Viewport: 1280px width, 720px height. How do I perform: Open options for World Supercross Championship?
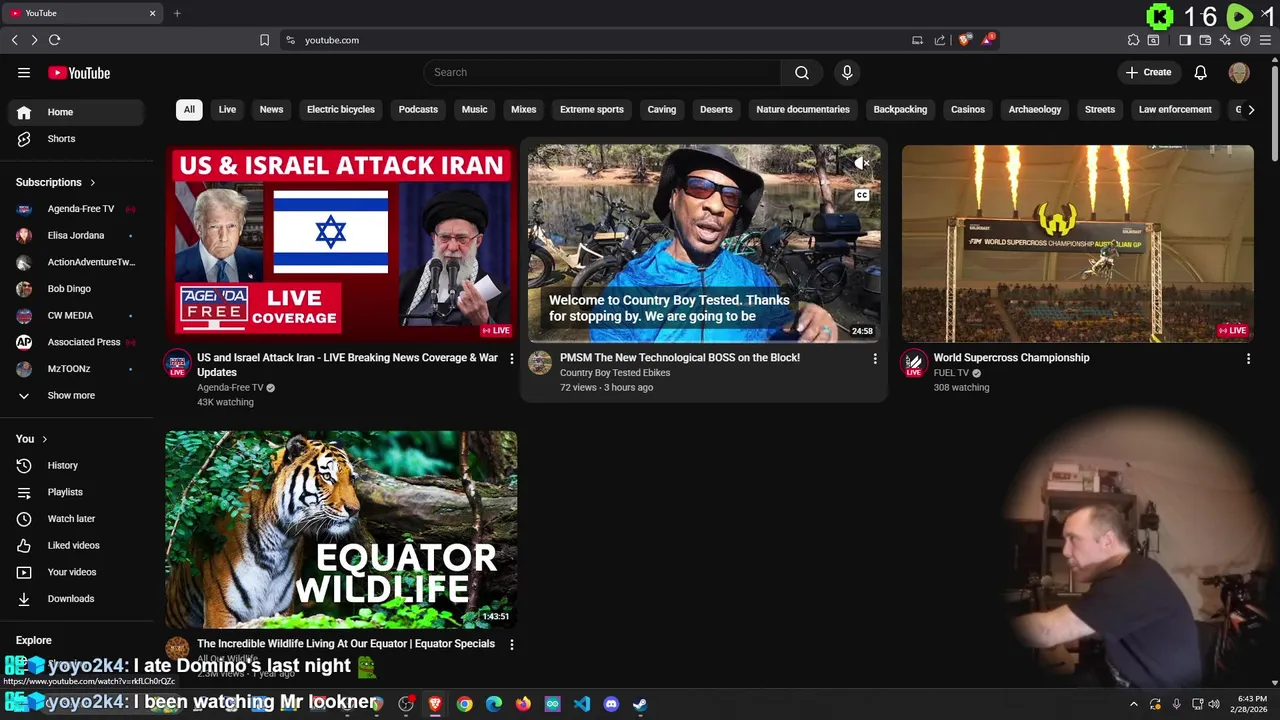click(1248, 358)
